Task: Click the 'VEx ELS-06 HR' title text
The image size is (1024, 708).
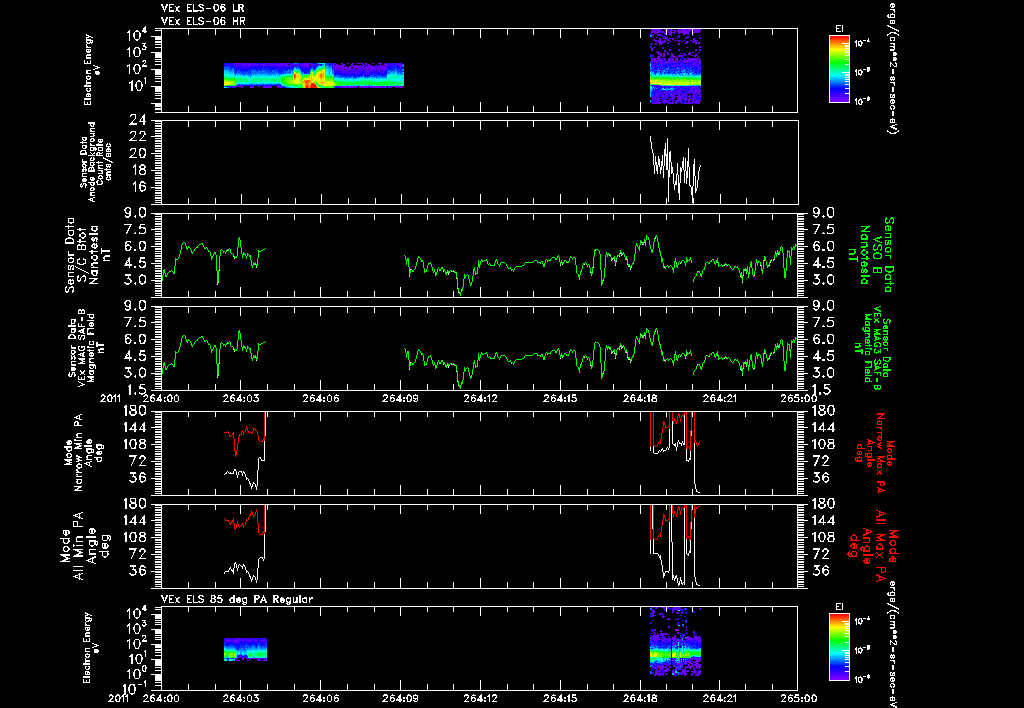Action: click(x=202, y=21)
